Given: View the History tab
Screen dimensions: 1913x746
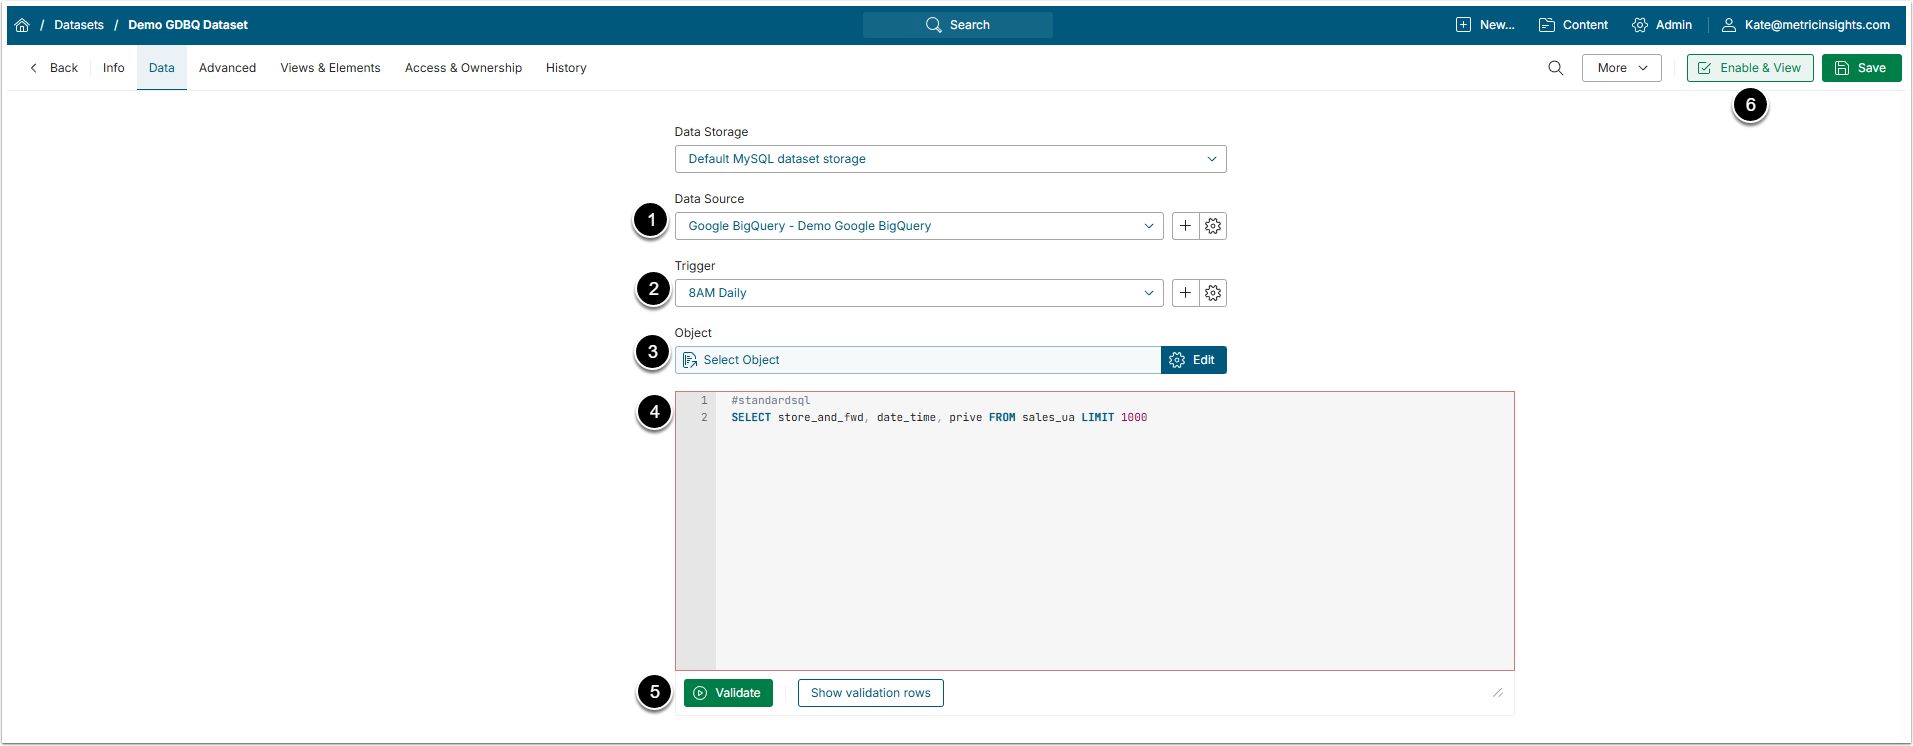Looking at the screenshot, I should pyautogui.click(x=566, y=68).
